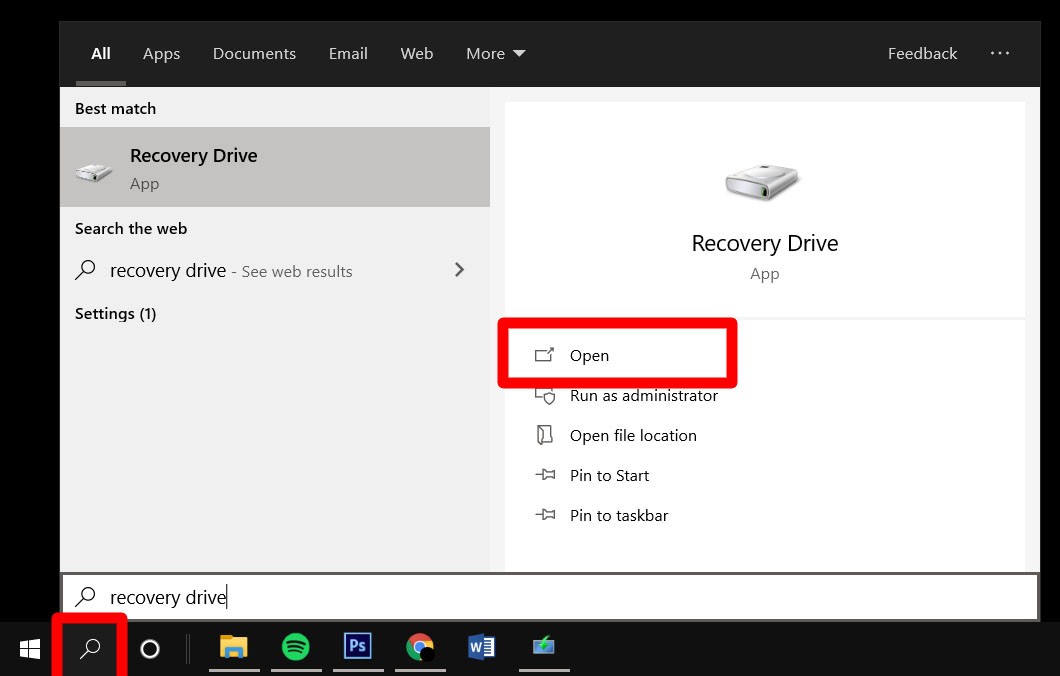Switch to the Apps search tab
This screenshot has height=676, width=1060.
click(x=161, y=53)
